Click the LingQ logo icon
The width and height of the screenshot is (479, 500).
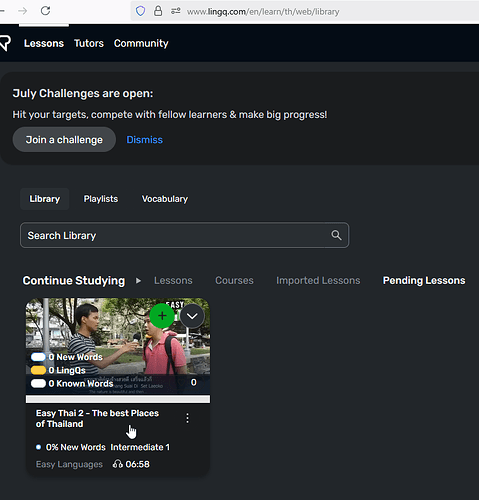pyautogui.click(x=5, y=43)
